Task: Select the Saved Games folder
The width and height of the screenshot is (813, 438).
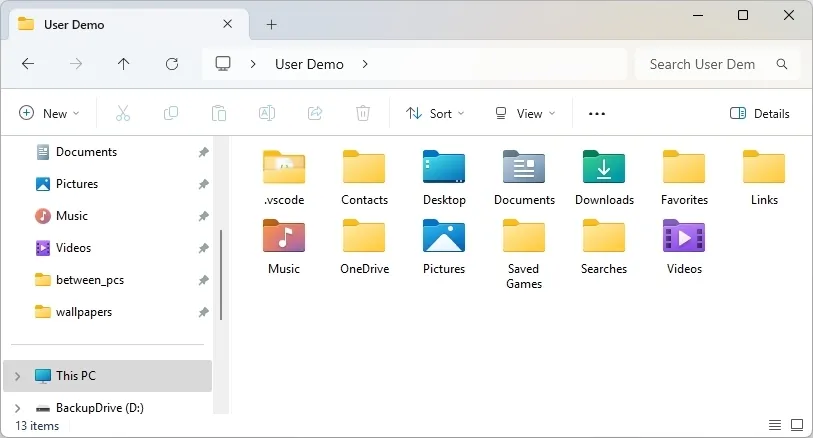Action: tap(524, 254)
